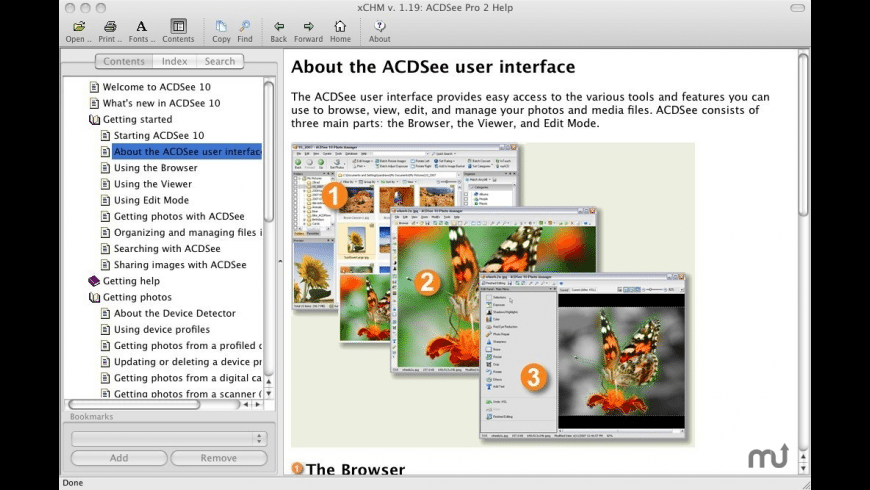Expand the Getting help book icon
Screen dimensions: 870x490
click(x=94, y=281)
